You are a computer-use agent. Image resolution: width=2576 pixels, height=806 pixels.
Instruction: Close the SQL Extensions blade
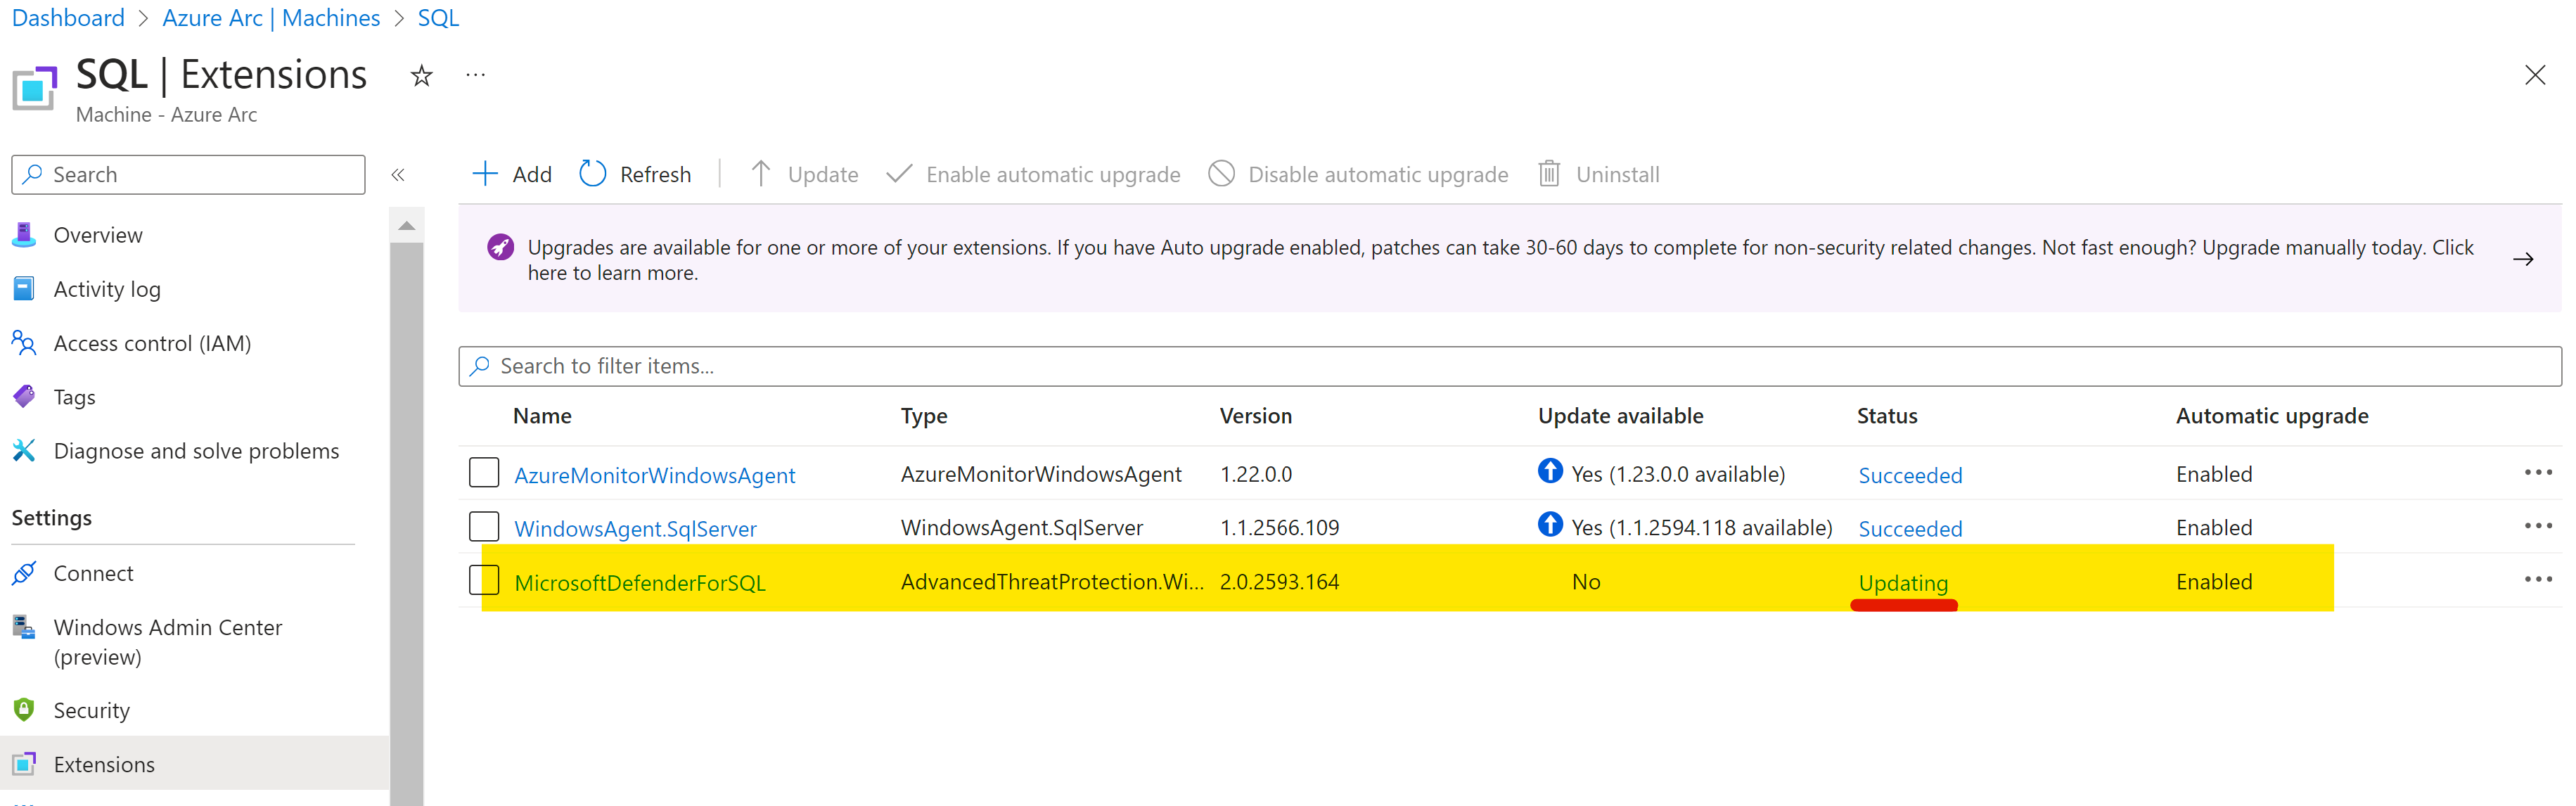click(x=2534, y=75)
